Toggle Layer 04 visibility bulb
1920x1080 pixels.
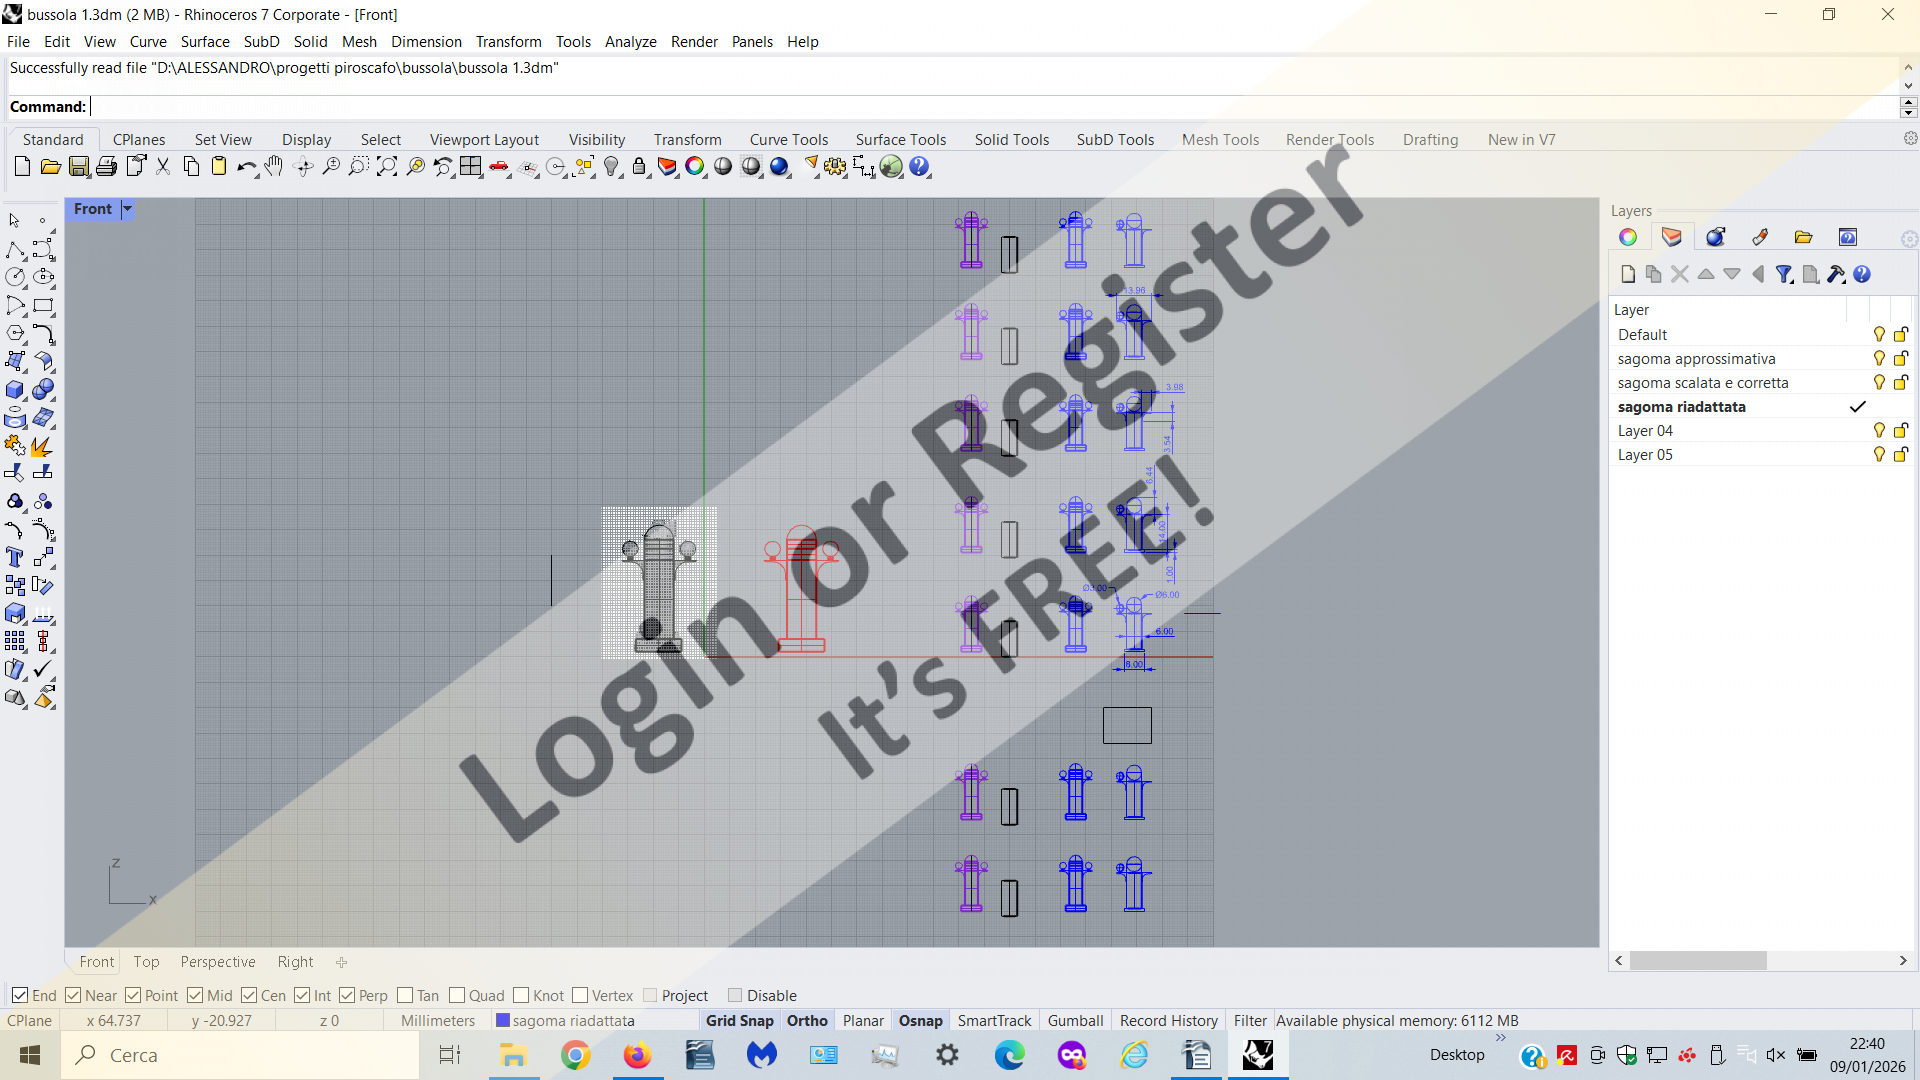click(1878, 431)
